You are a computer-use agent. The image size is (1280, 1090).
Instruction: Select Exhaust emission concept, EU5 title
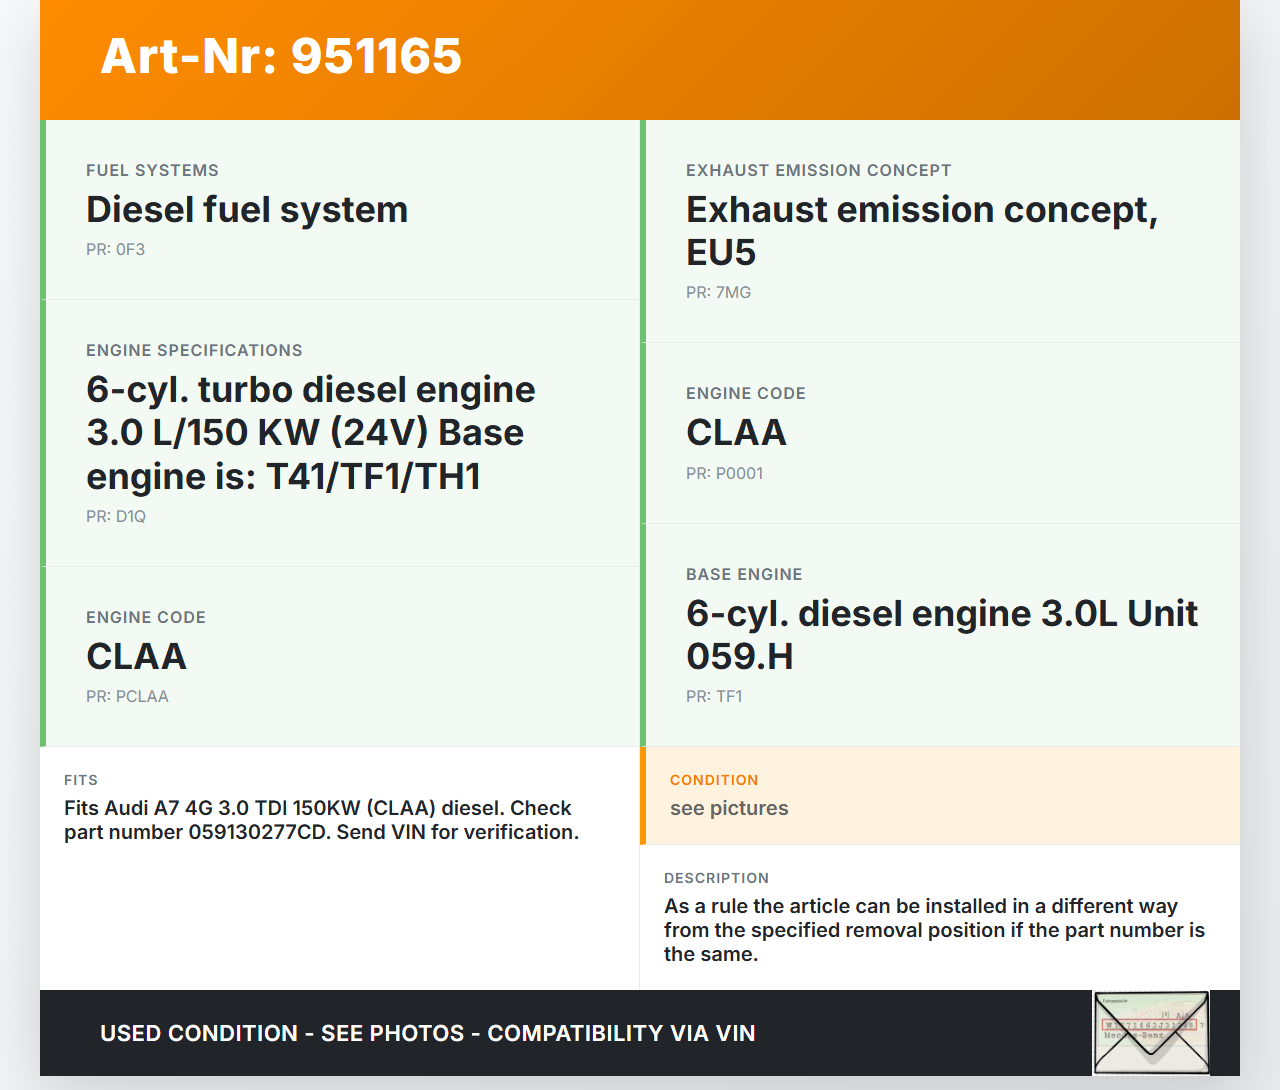920,231
